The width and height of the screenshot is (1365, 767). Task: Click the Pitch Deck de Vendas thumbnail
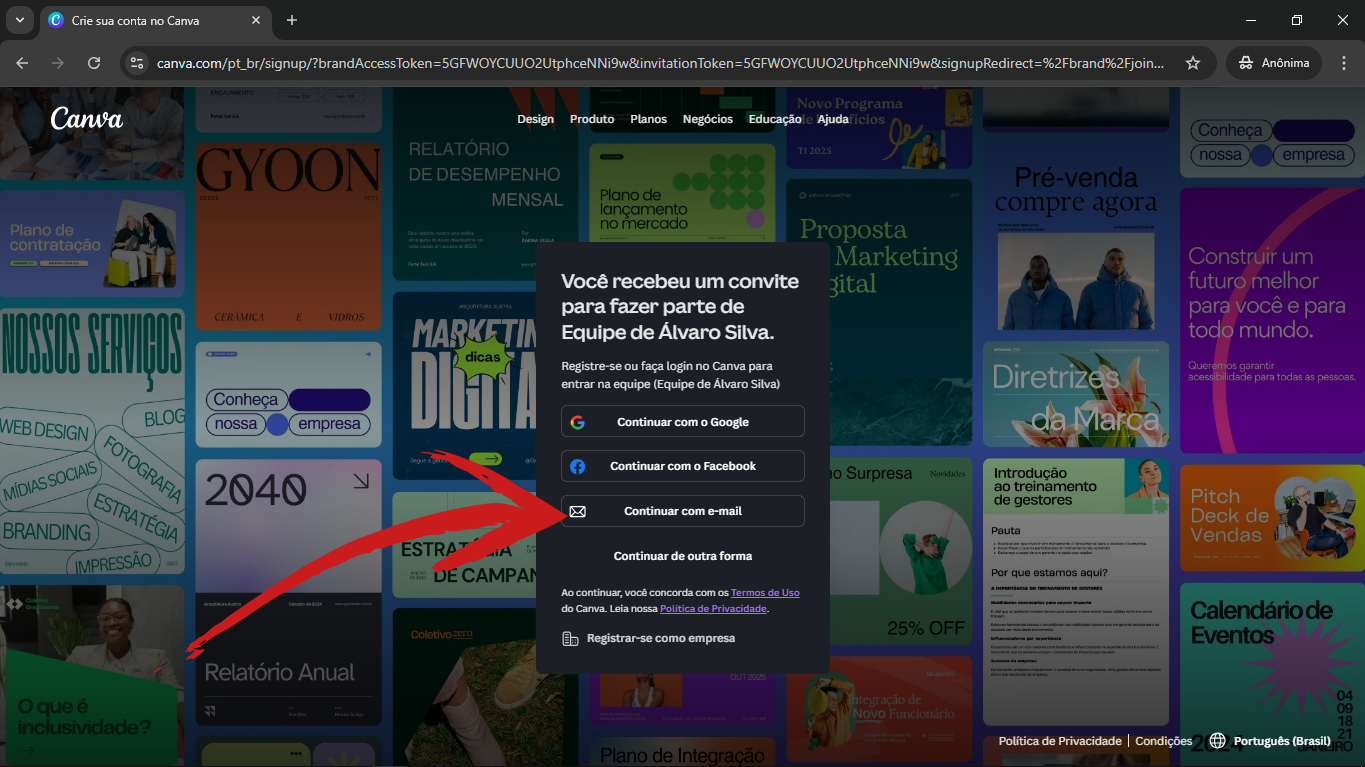coord(1272,517)
